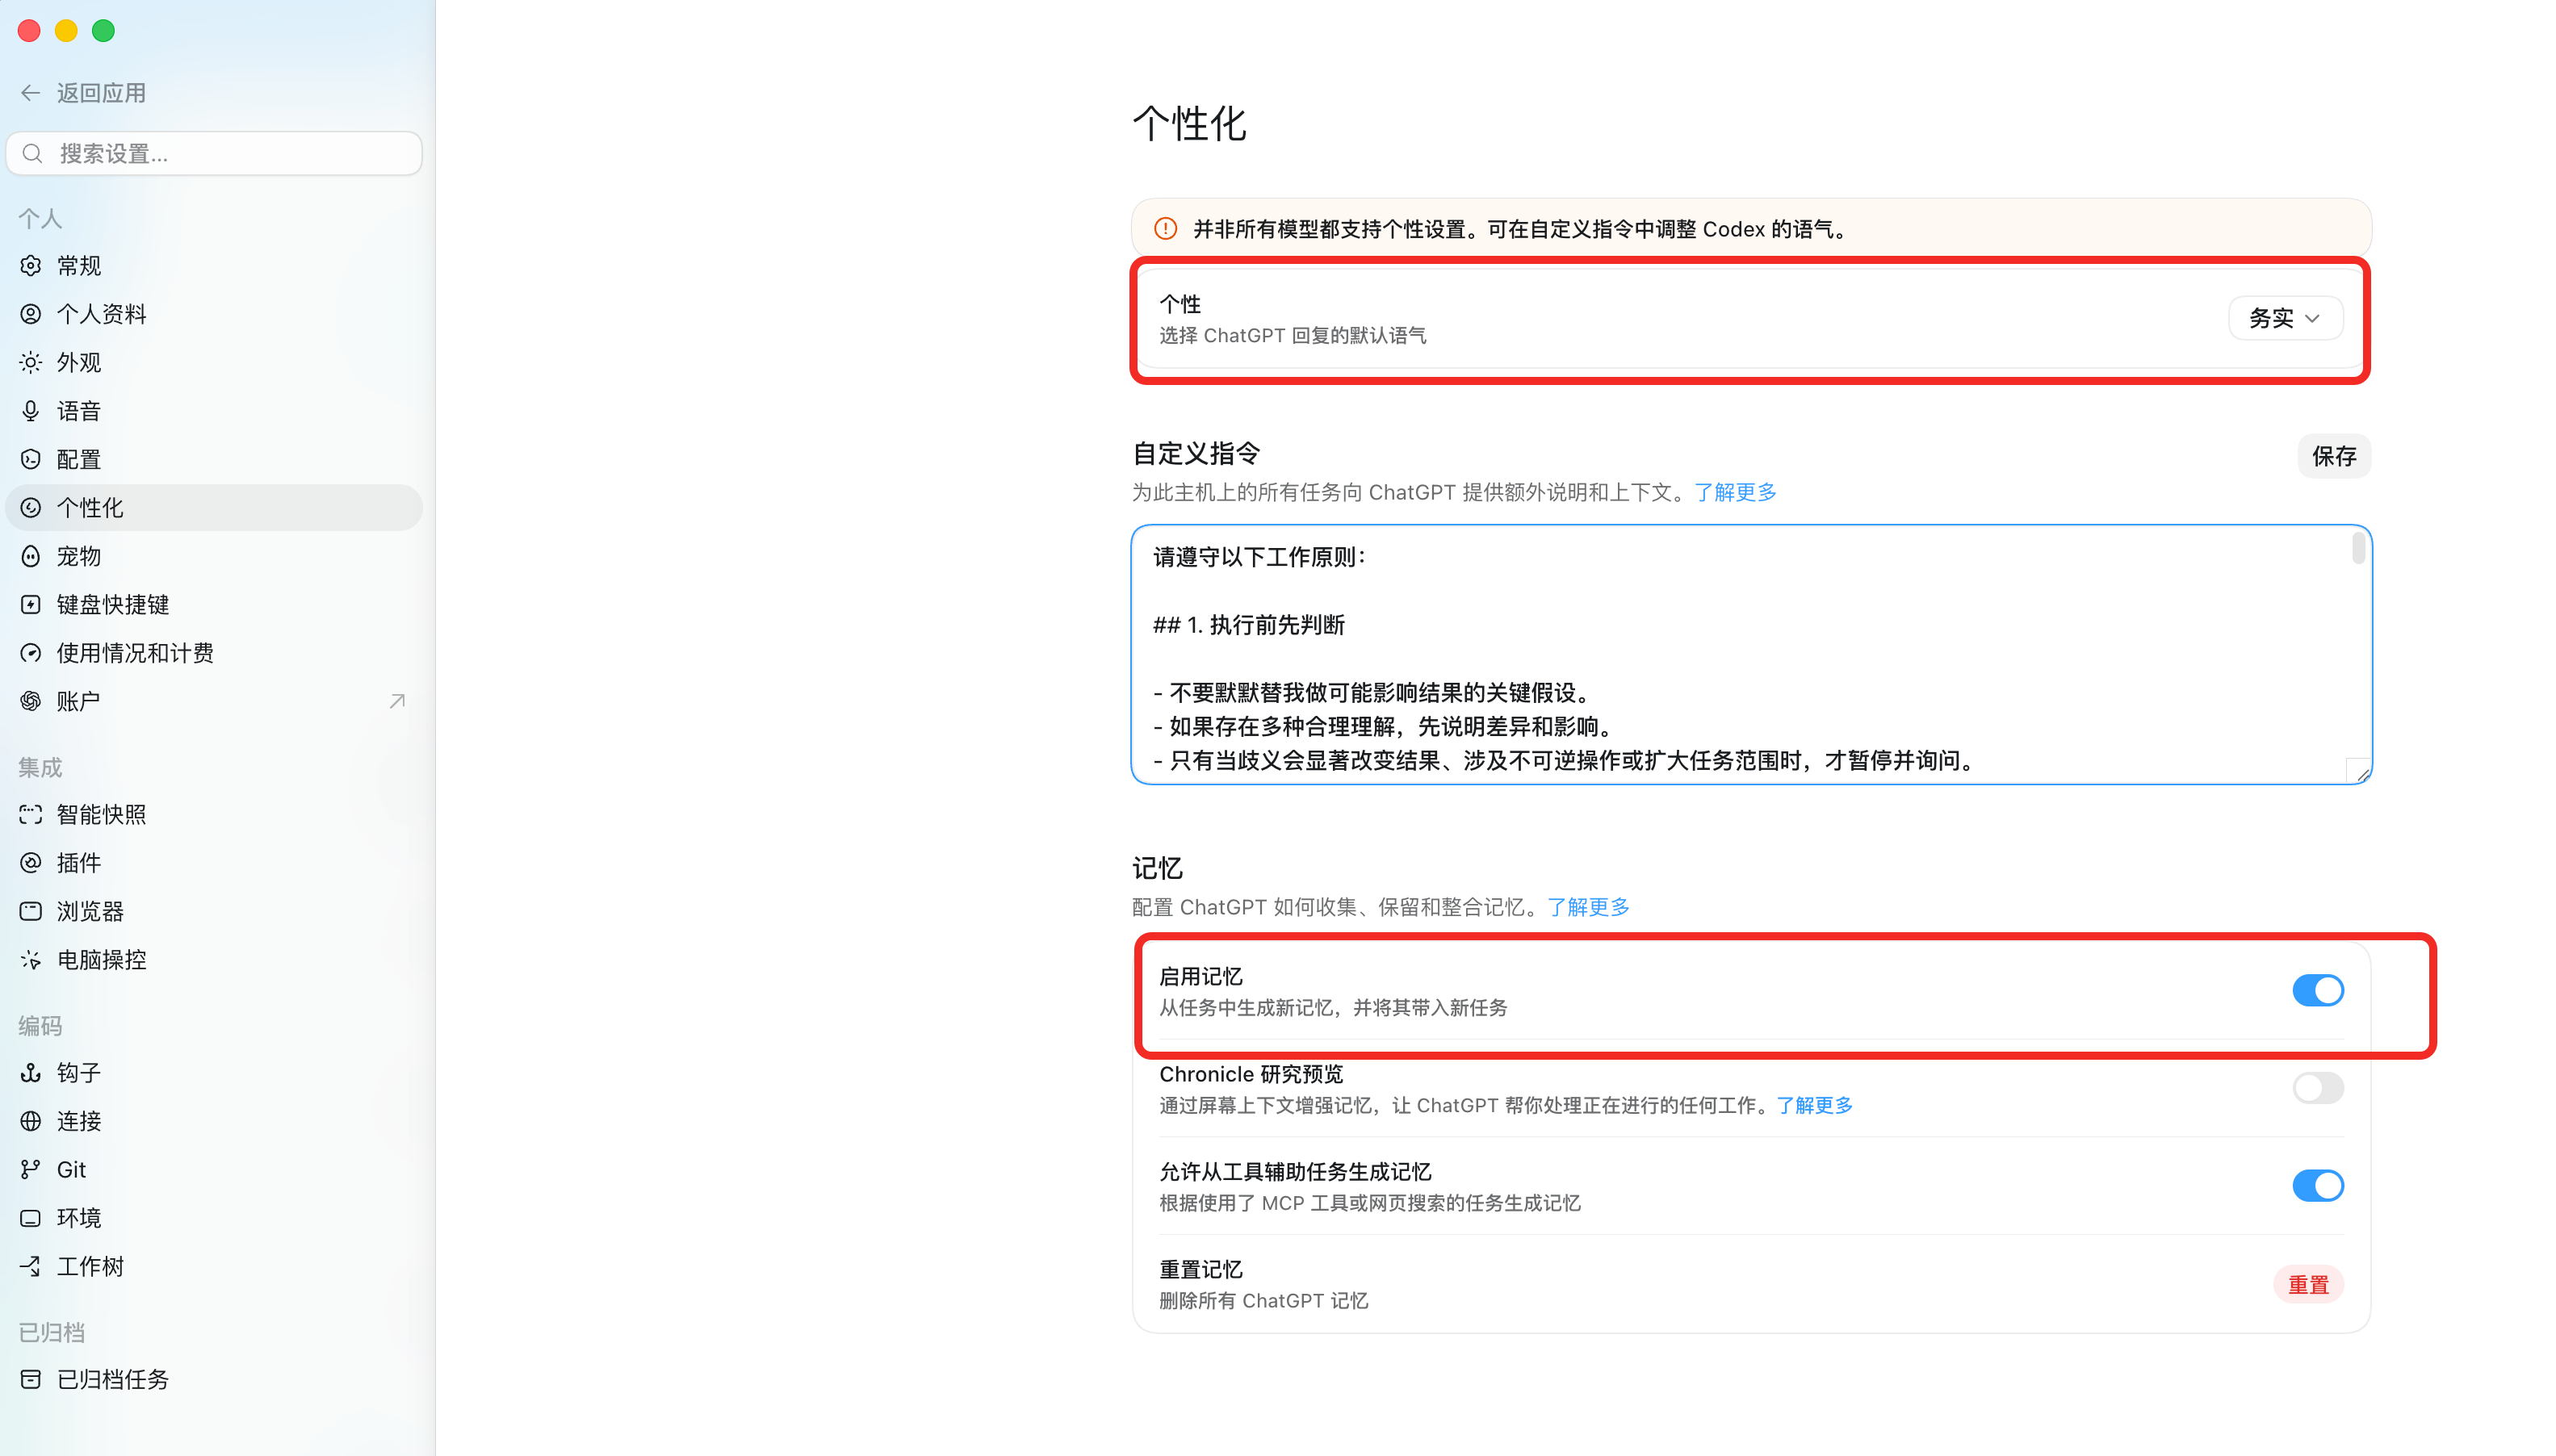The height and width of the screenshot is (1456, 2556).
Task: Click the external link arrow on the 账户 row
Action: [397, 702]
